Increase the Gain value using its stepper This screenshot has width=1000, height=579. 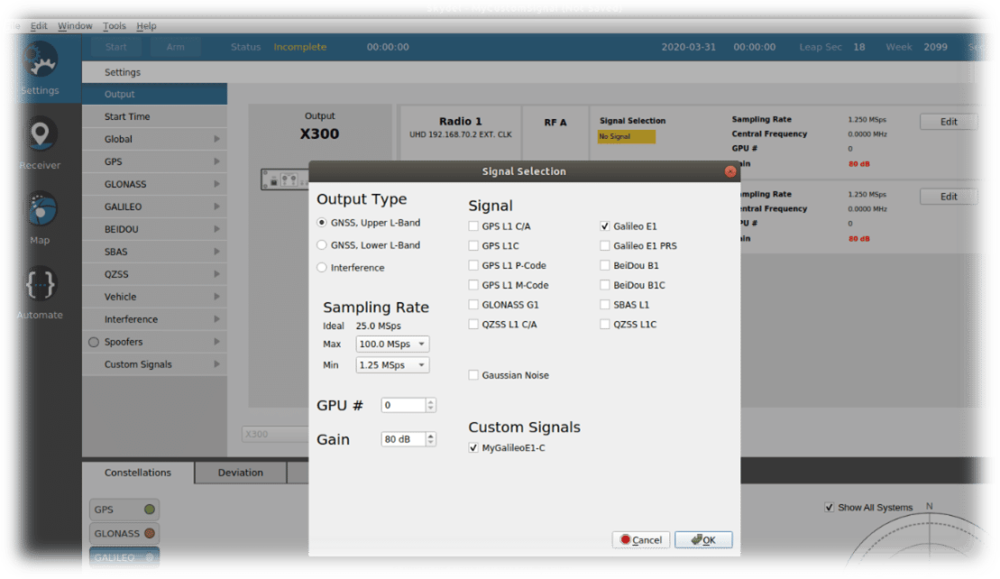click(431, 434)
